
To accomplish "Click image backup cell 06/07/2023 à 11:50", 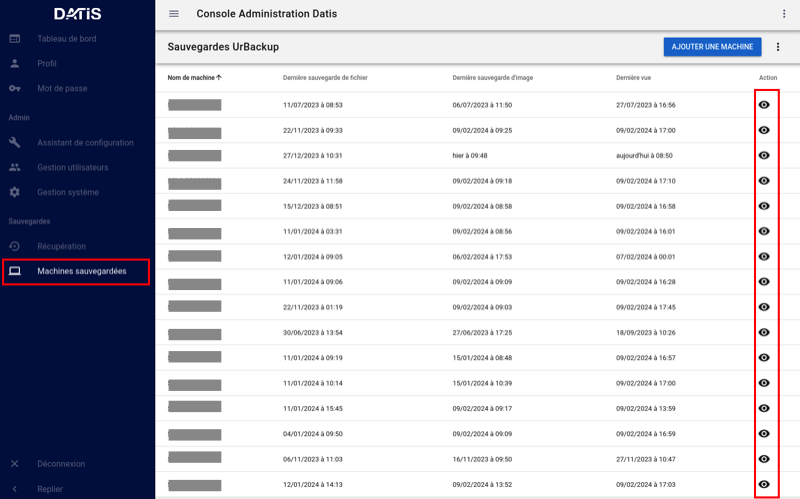I will [x=482, y=105].
